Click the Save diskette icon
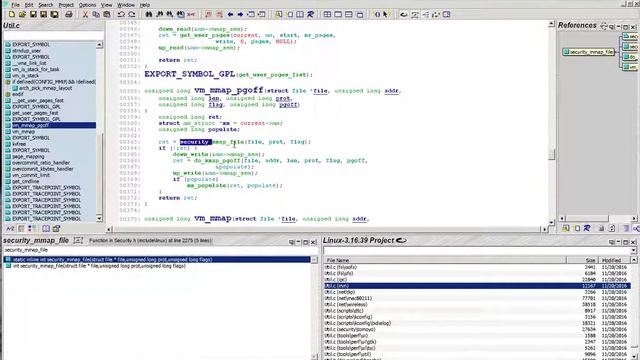640x360 pixels. click(x=33, y=14)
